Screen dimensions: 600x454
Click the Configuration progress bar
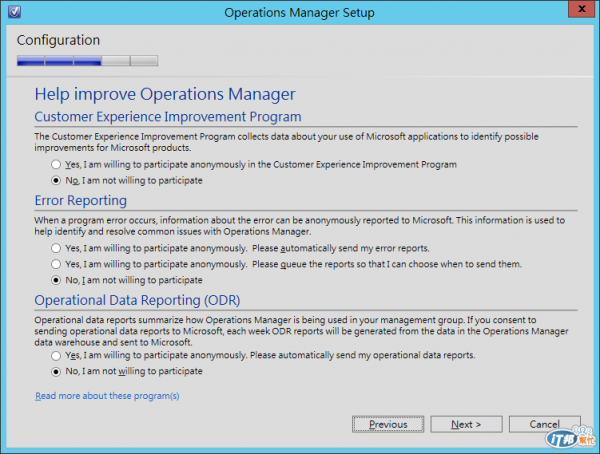[87, 60]
